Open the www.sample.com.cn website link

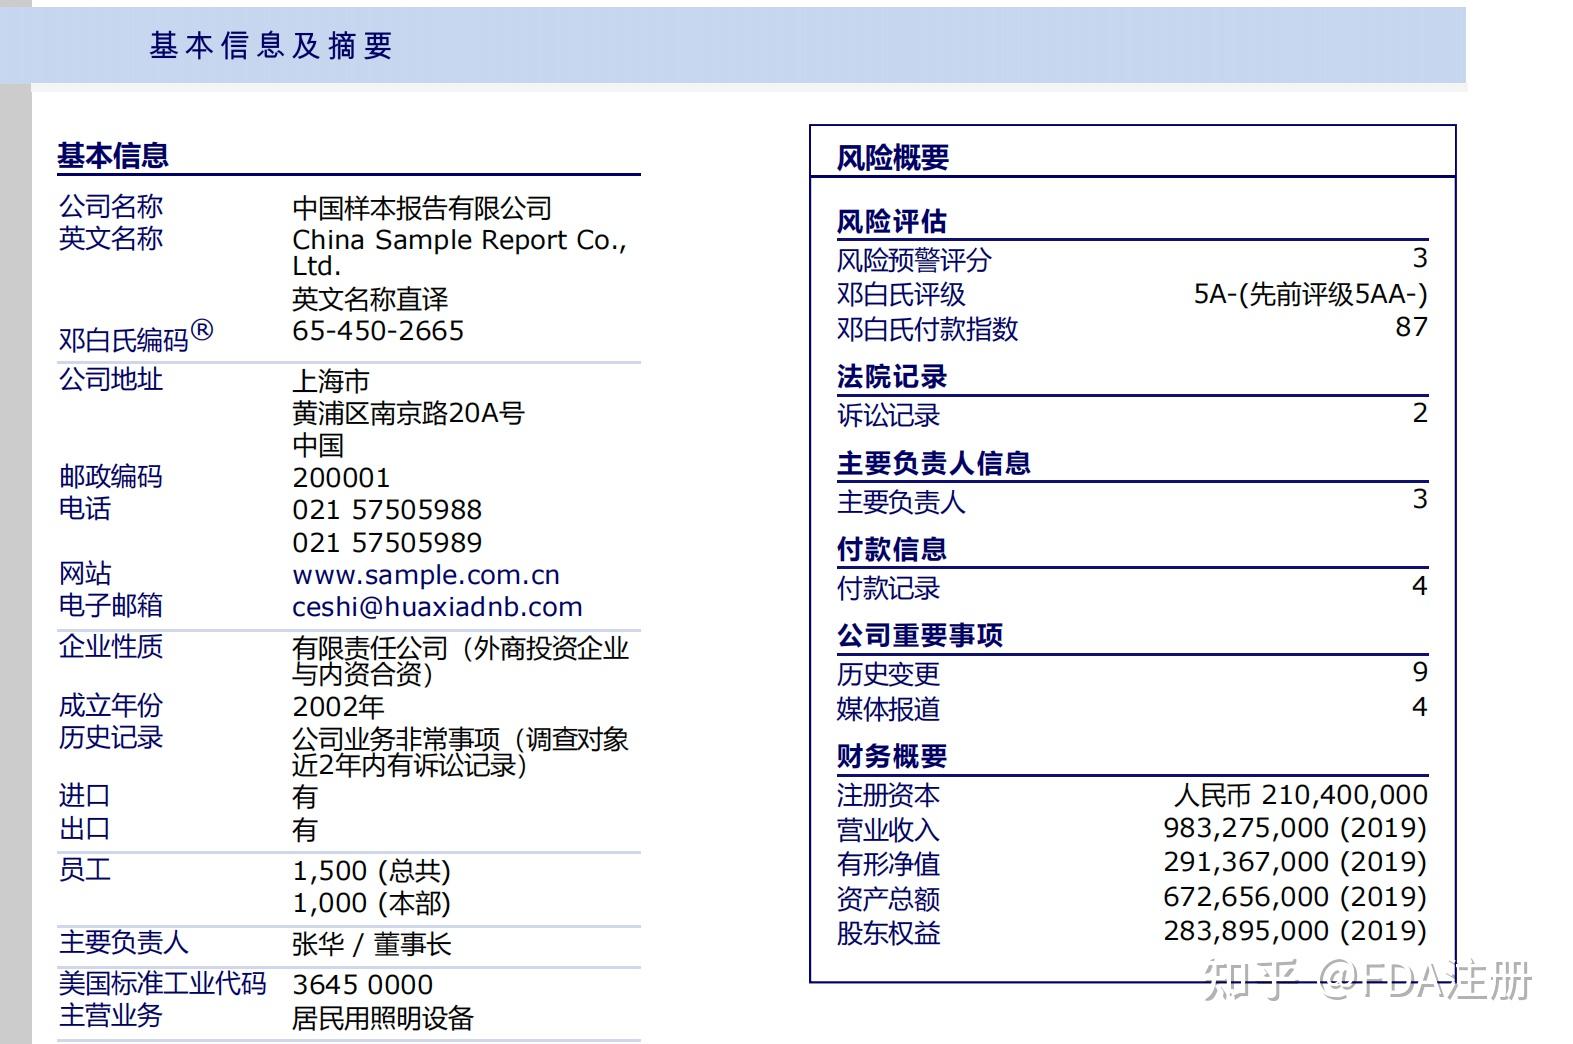(x=426, y=576)
